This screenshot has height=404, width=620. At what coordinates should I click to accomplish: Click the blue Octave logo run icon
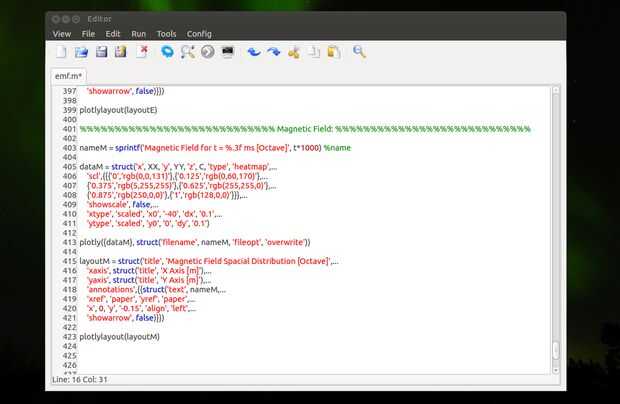[x=167, y=52]
